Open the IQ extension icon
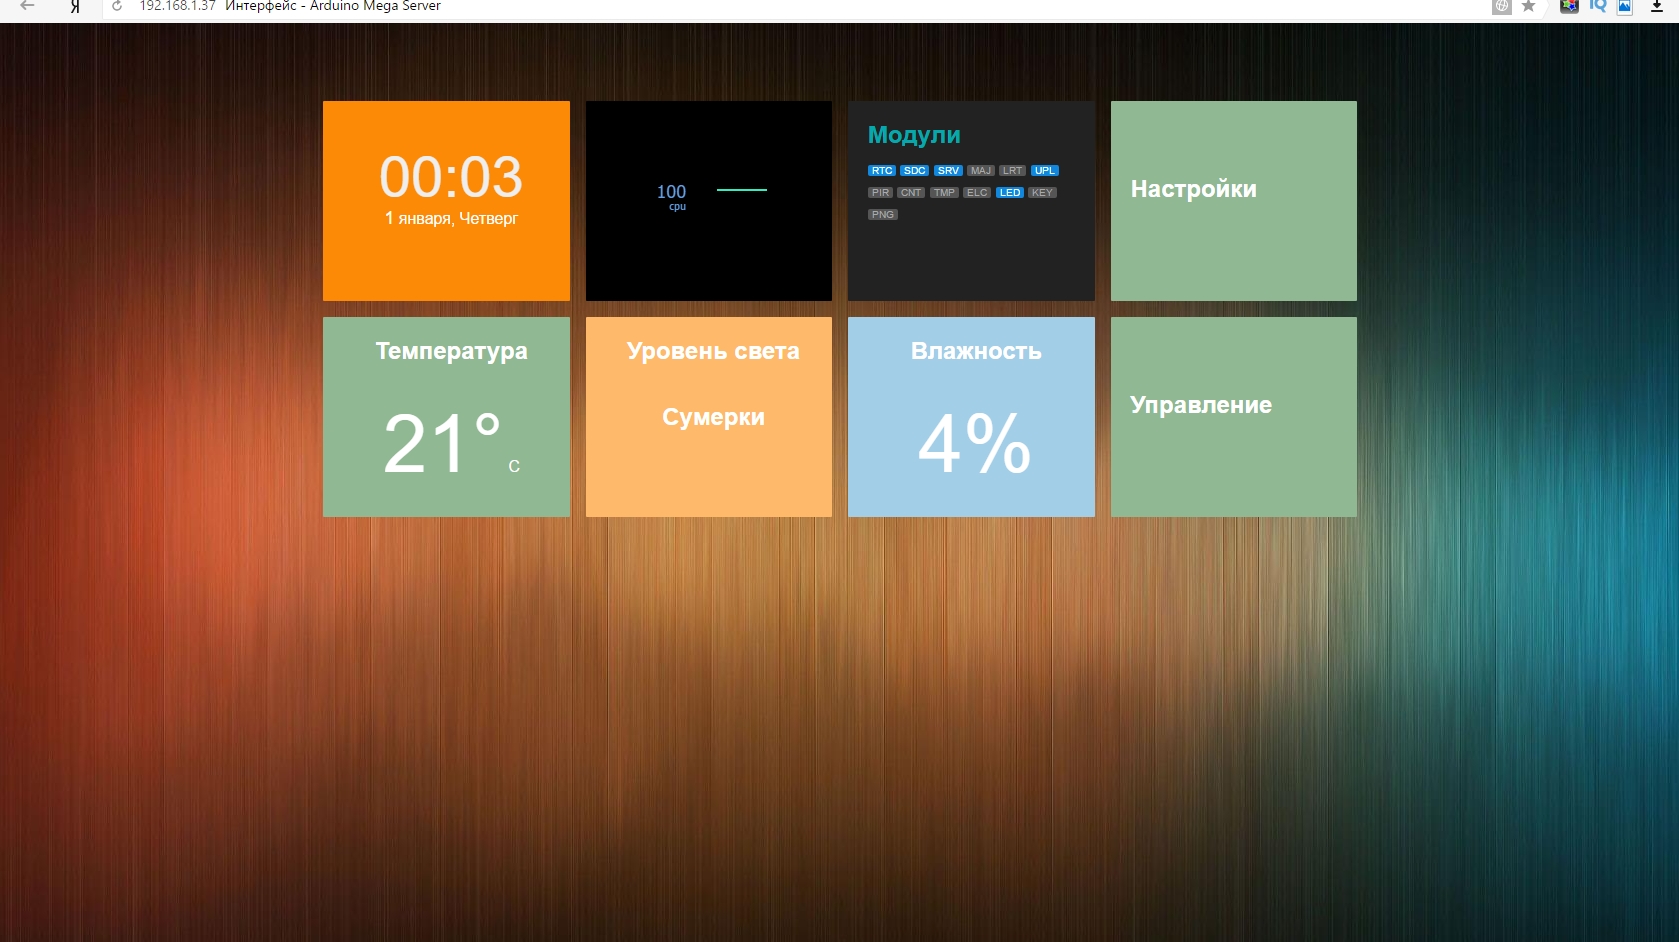 [x=1598, y=6]
